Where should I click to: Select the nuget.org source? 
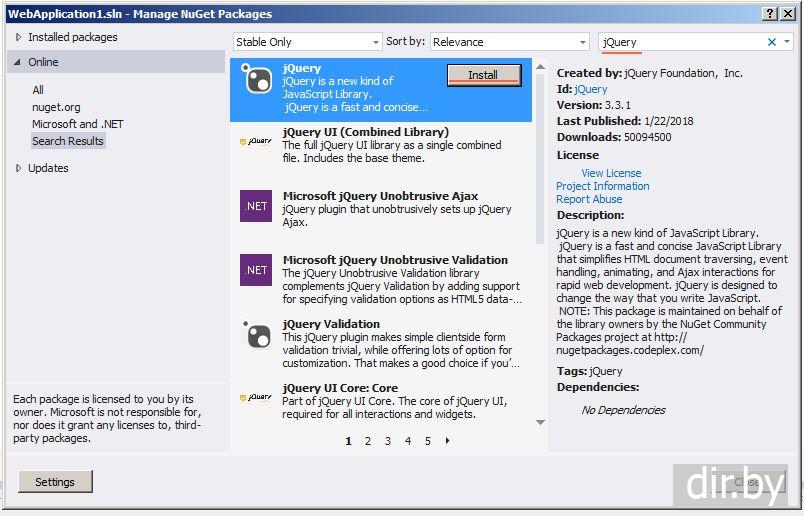56,107
